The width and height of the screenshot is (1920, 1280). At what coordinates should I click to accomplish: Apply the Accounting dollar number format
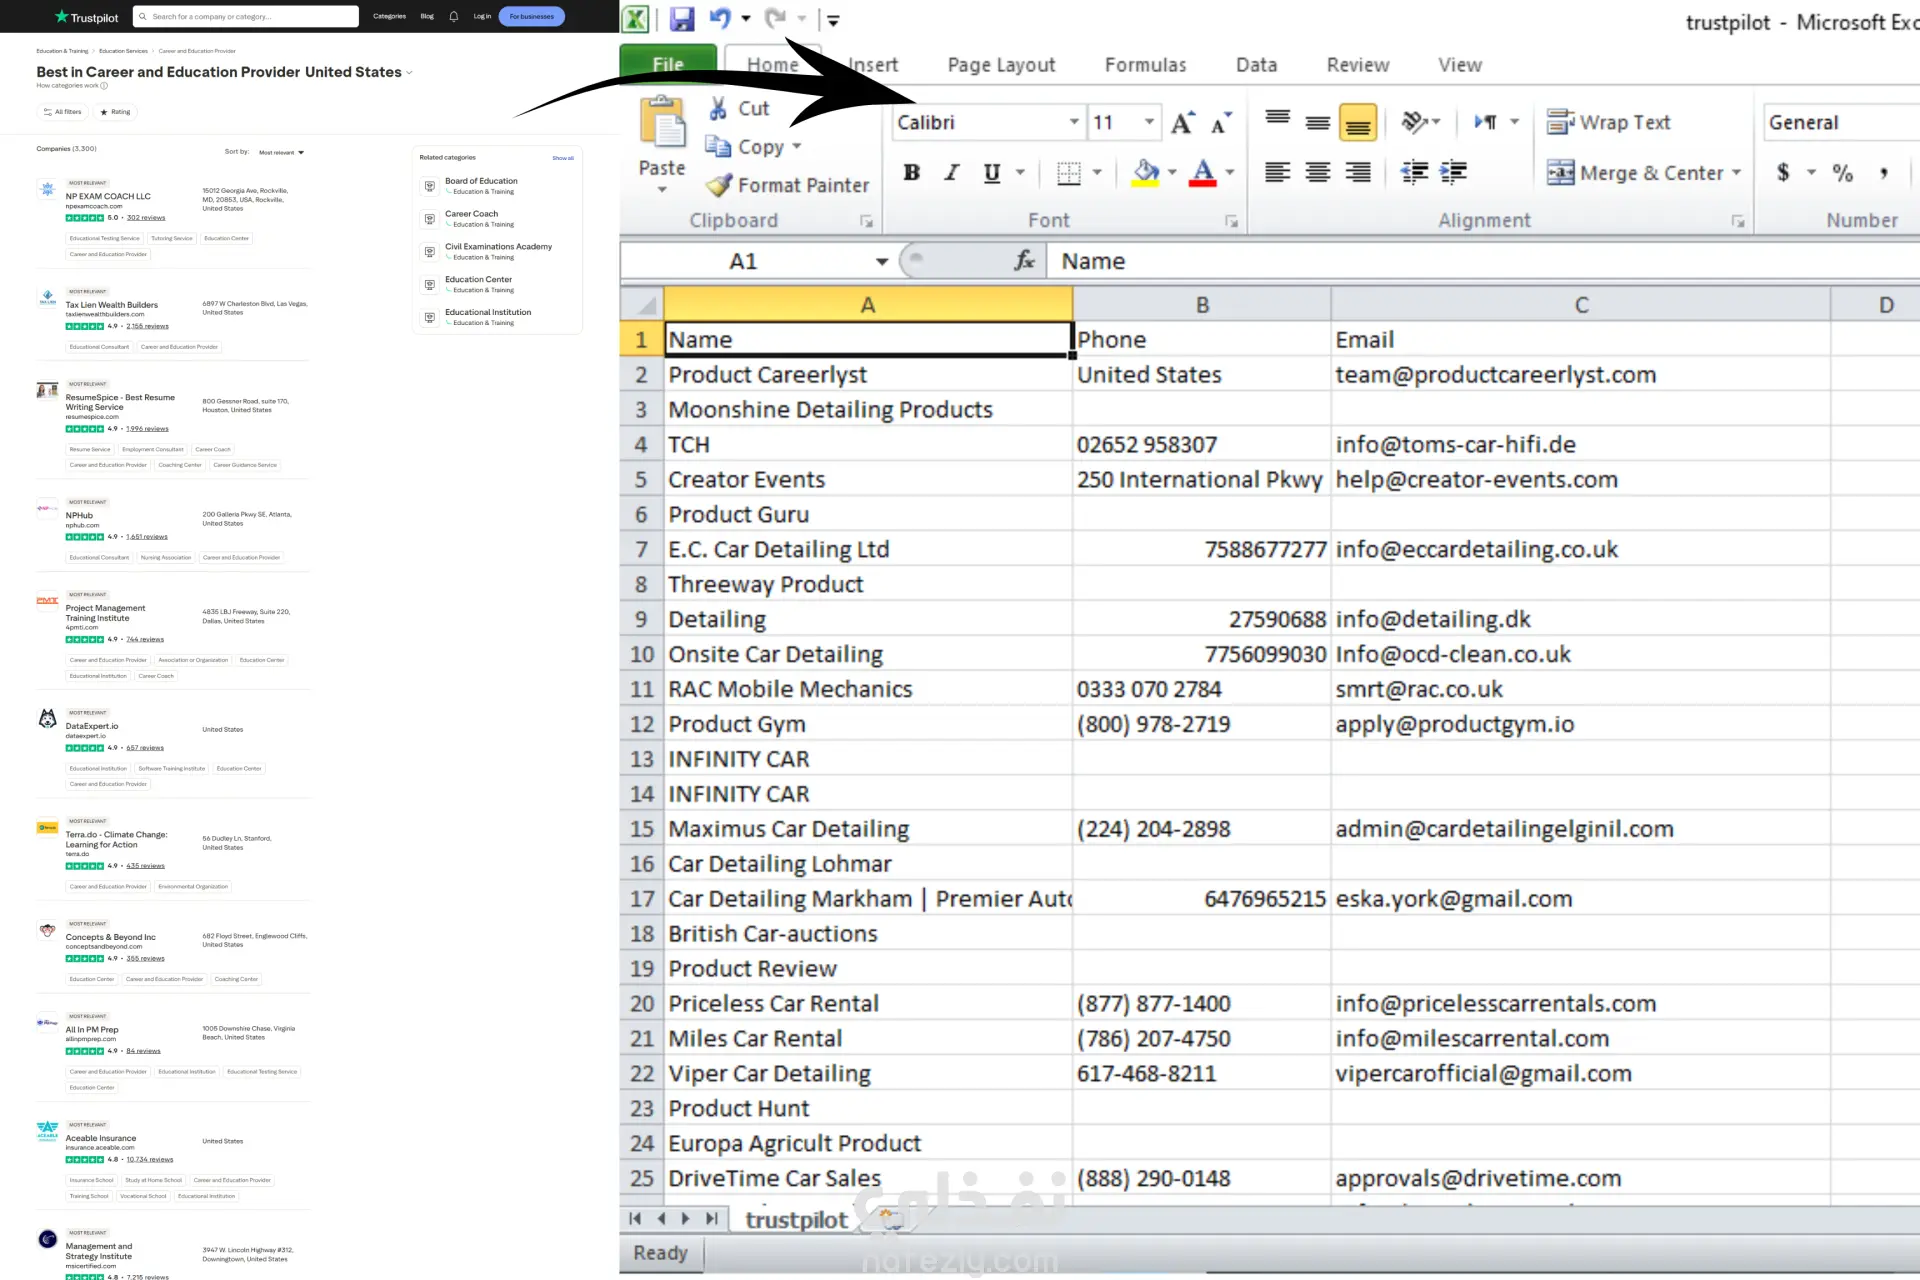click(x=1783, y=172)
